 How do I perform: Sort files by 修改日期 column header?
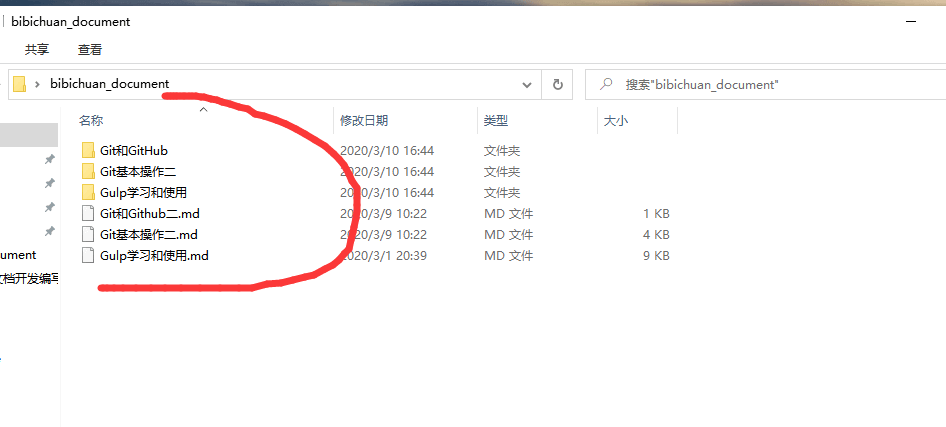point(363,121)
